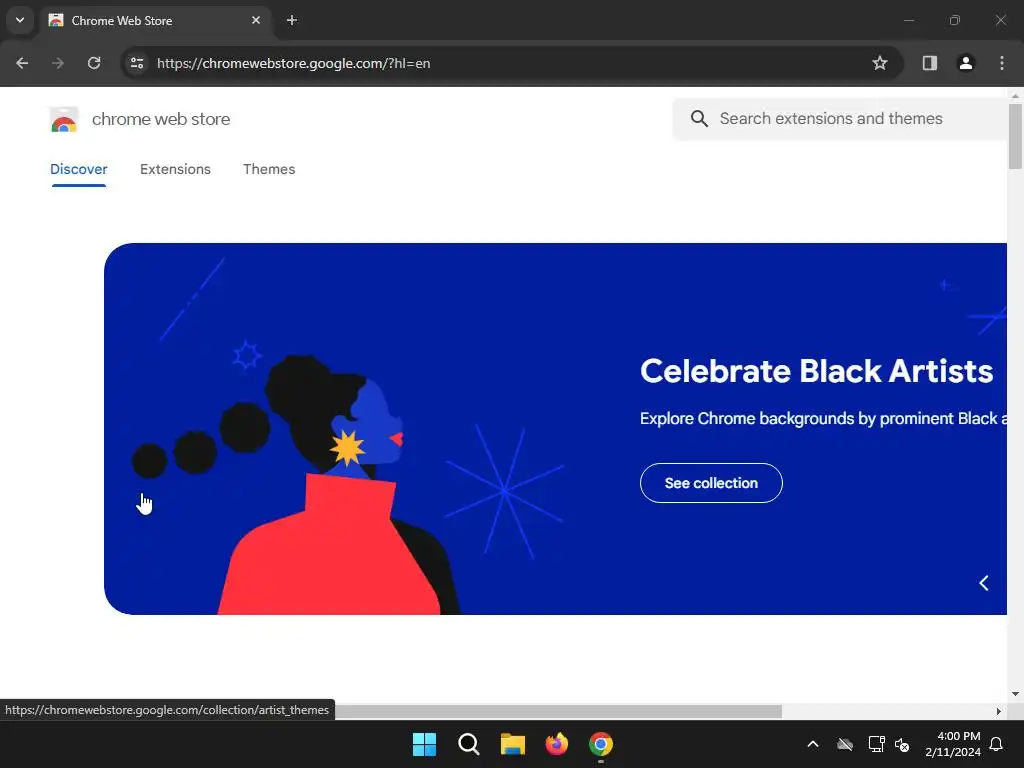Screen dimensions: 1024x768
Task: Open the Chrome profile icon
Action: coord(965,63)
